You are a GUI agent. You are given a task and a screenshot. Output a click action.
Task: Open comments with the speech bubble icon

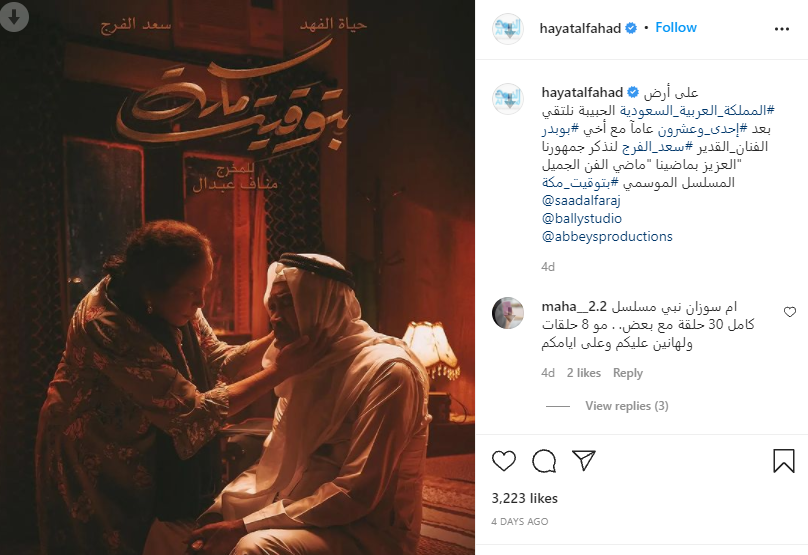point(544,461)
